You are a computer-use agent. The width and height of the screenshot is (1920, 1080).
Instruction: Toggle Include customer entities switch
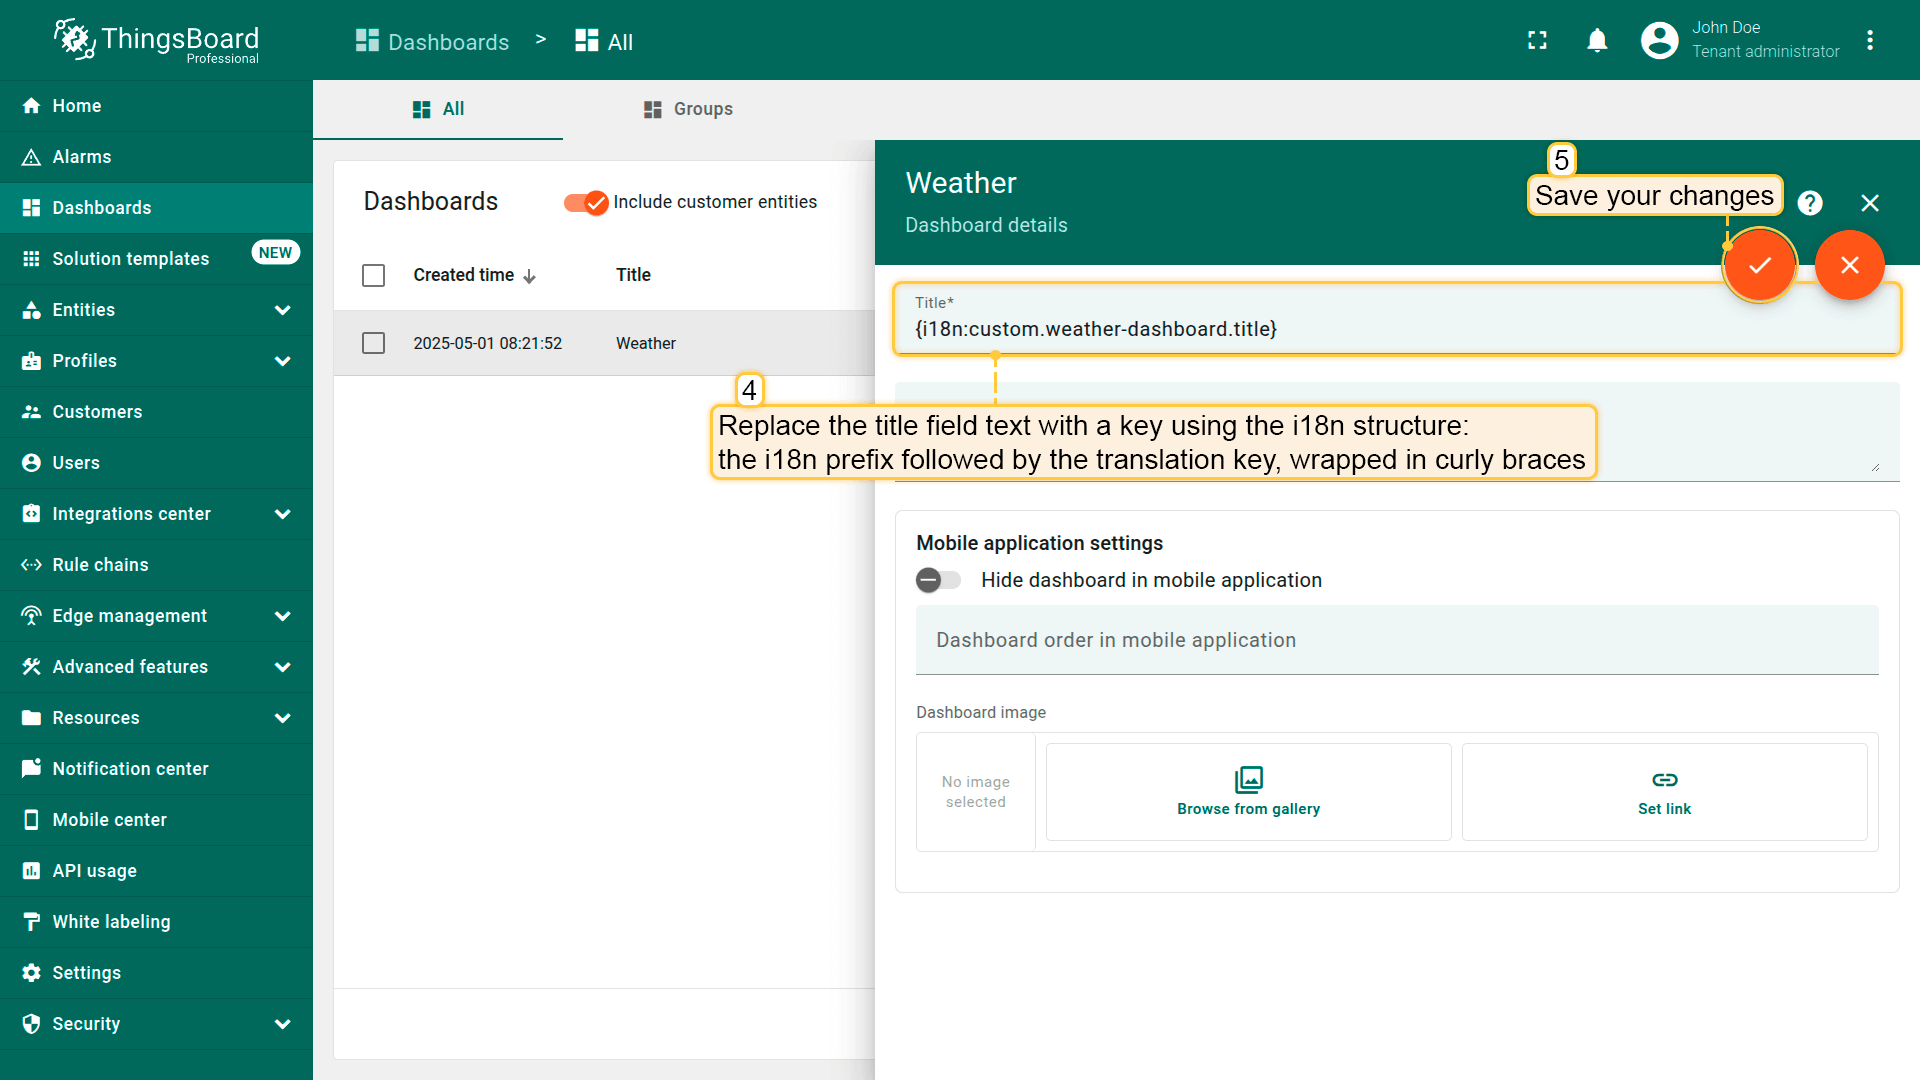[x=586, y=203]
